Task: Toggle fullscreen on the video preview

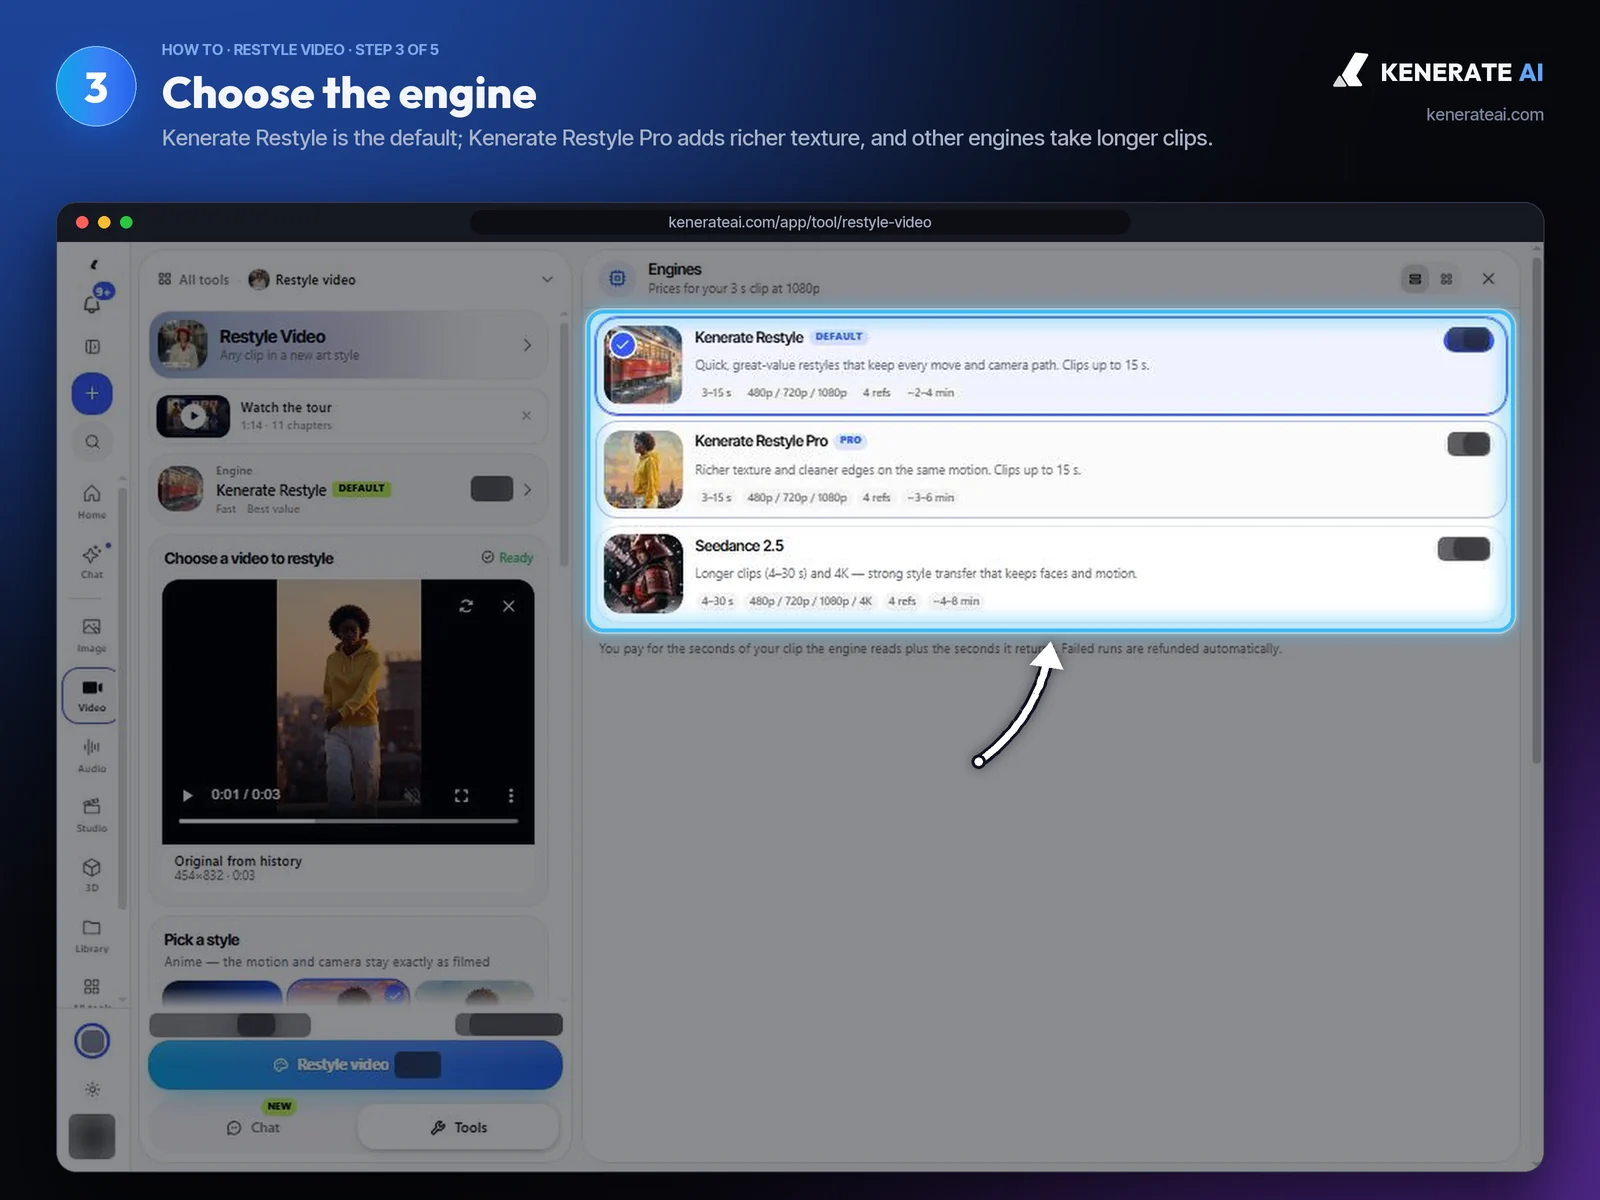Action: [461, 795]
